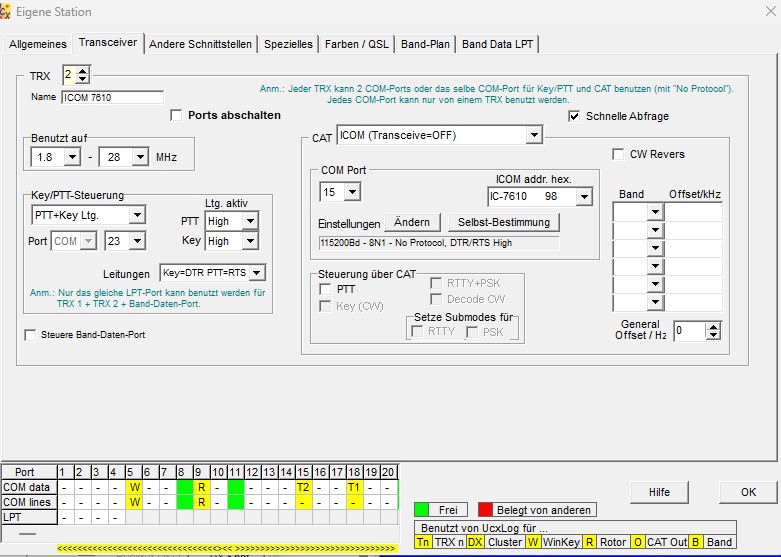Enable the CW Revers checkbox
Viewport: 781px width, 557px height.
618,154
